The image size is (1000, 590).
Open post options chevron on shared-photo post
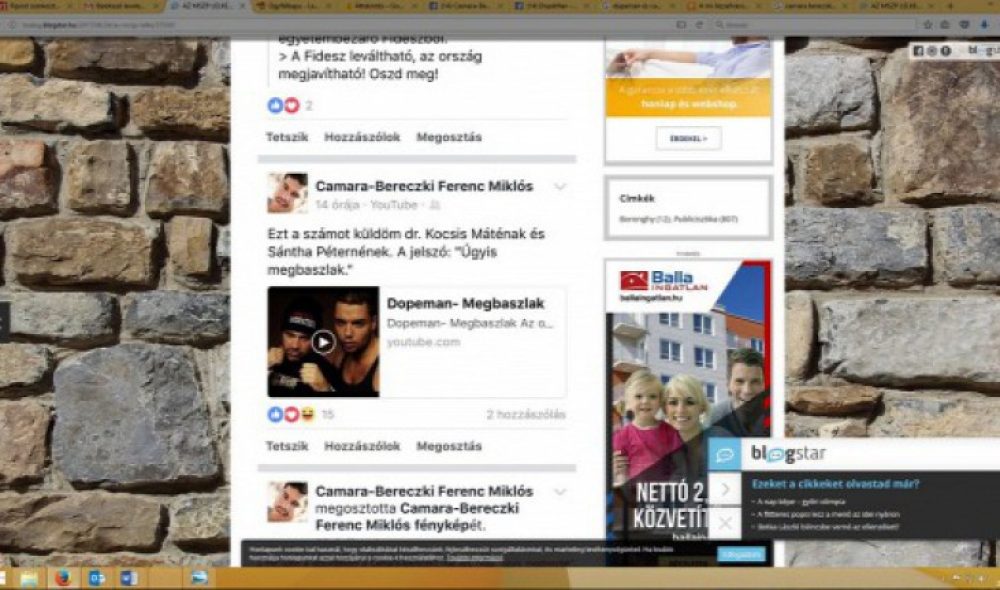[x=559, y=492]
